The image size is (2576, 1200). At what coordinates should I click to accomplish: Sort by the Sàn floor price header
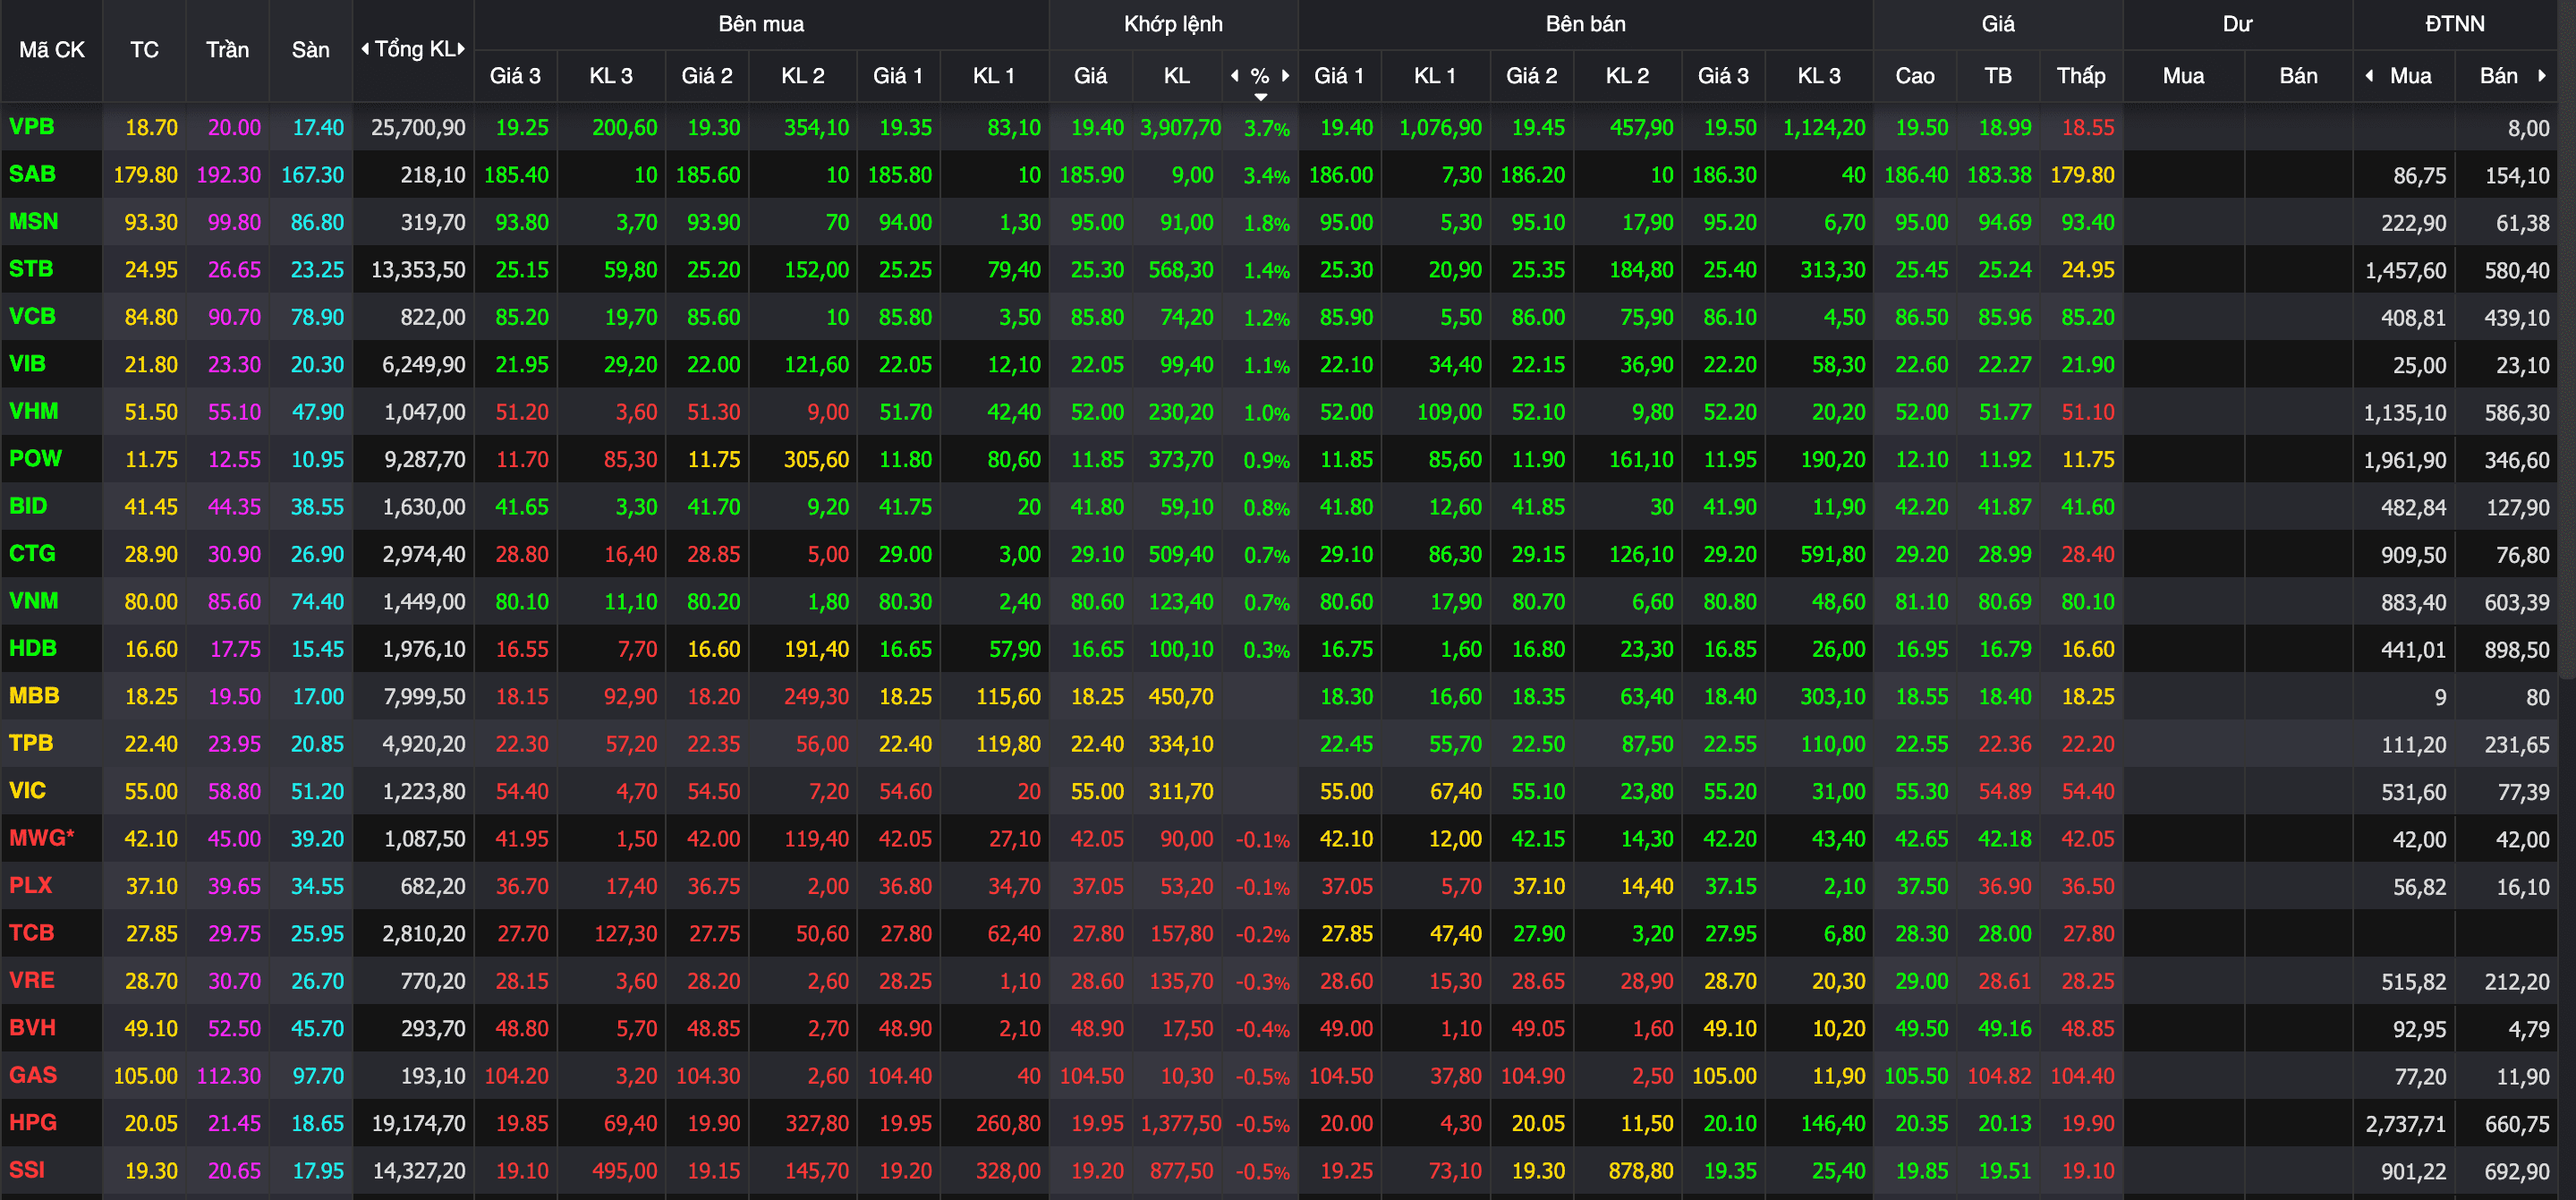[311, 50]
